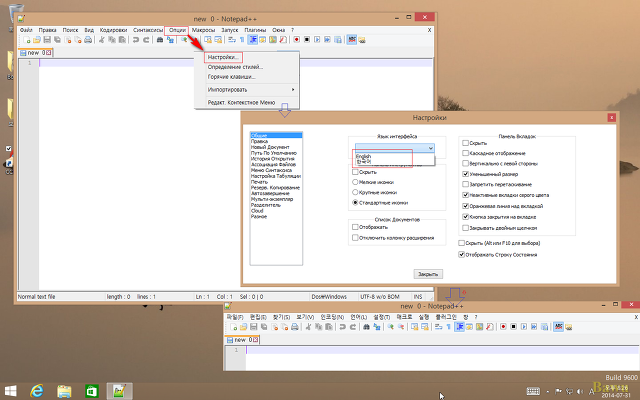Screen dimensions: 640x400
Task: Uncheck Отображать Строку Состояния checkbox
Action: click(x=462, y=254)
